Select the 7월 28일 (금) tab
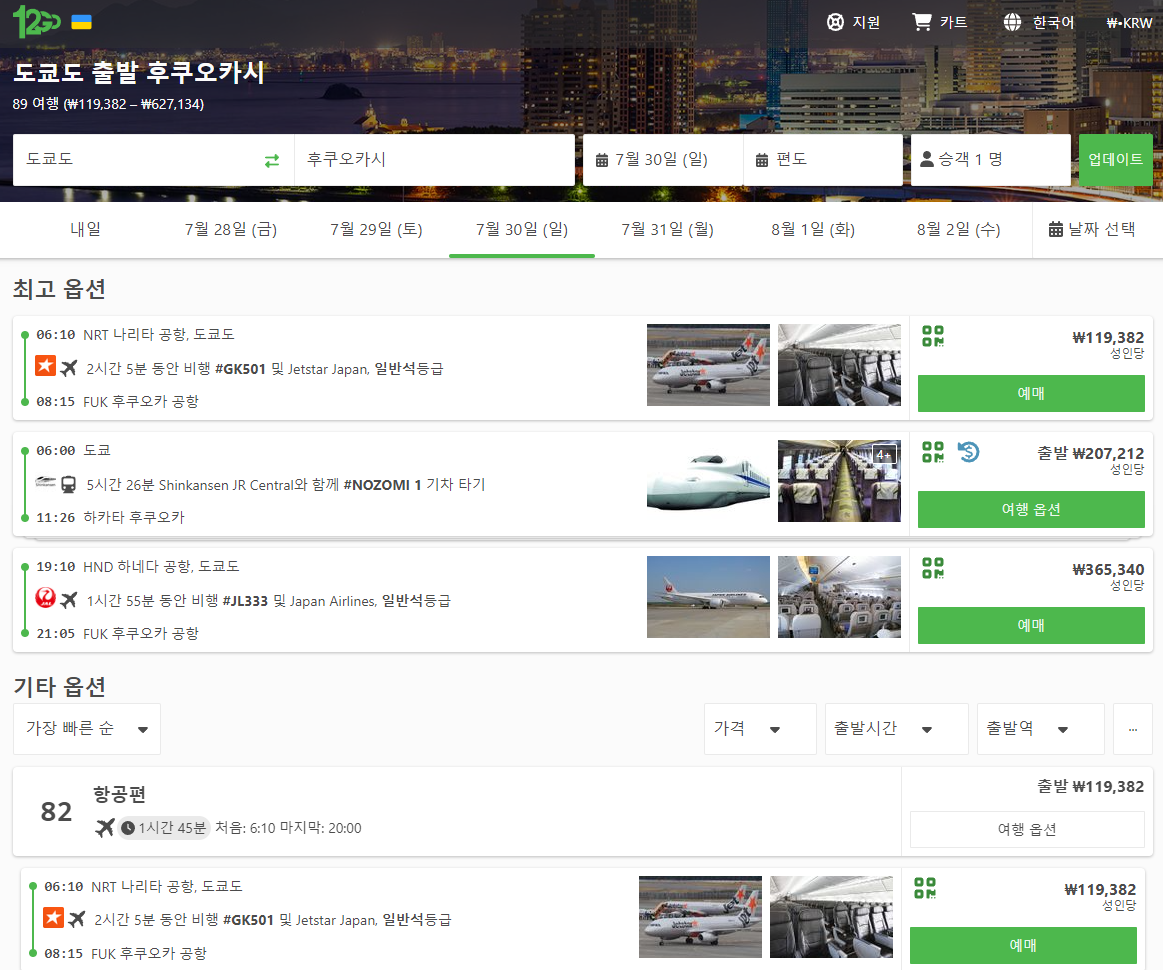This screenshot has height=970, width=1163. [x=231, y=230]
